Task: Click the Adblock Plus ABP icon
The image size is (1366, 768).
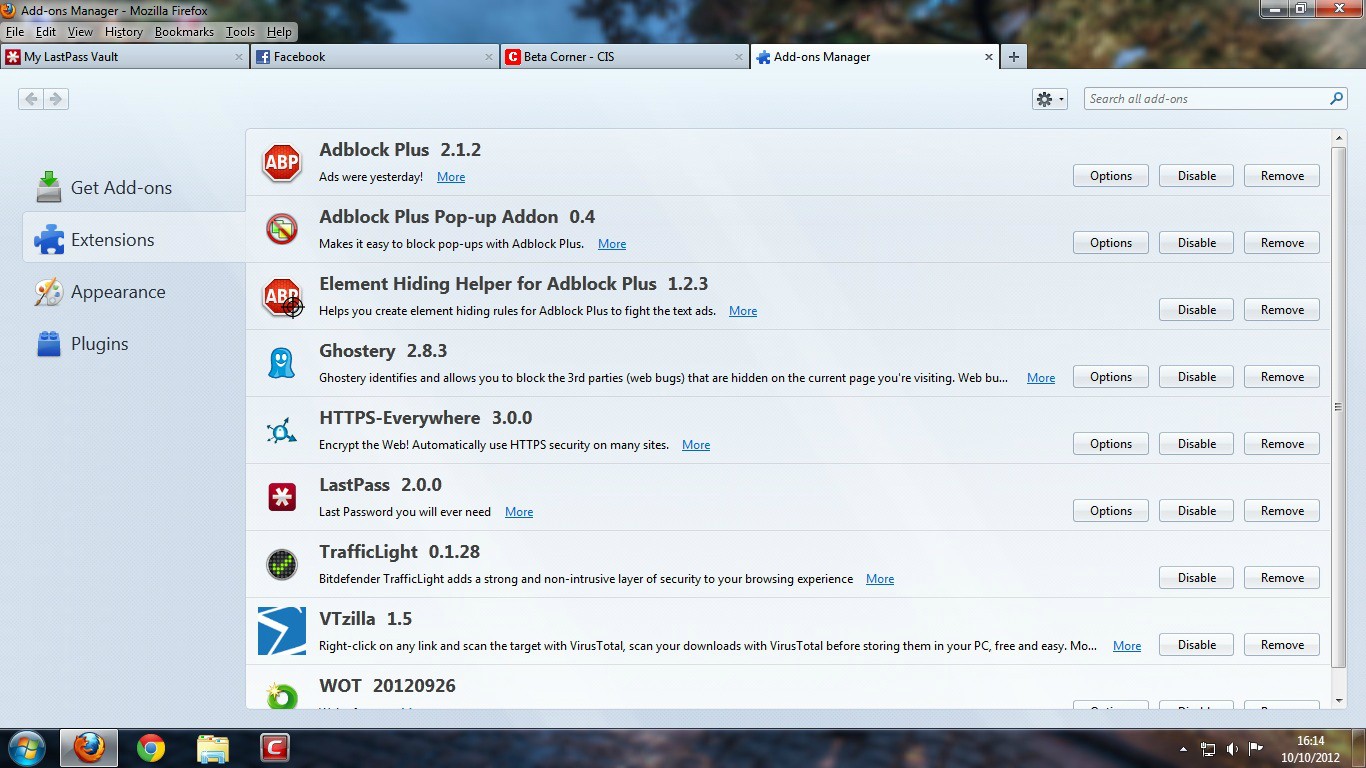Action: [x=282, y=162]
